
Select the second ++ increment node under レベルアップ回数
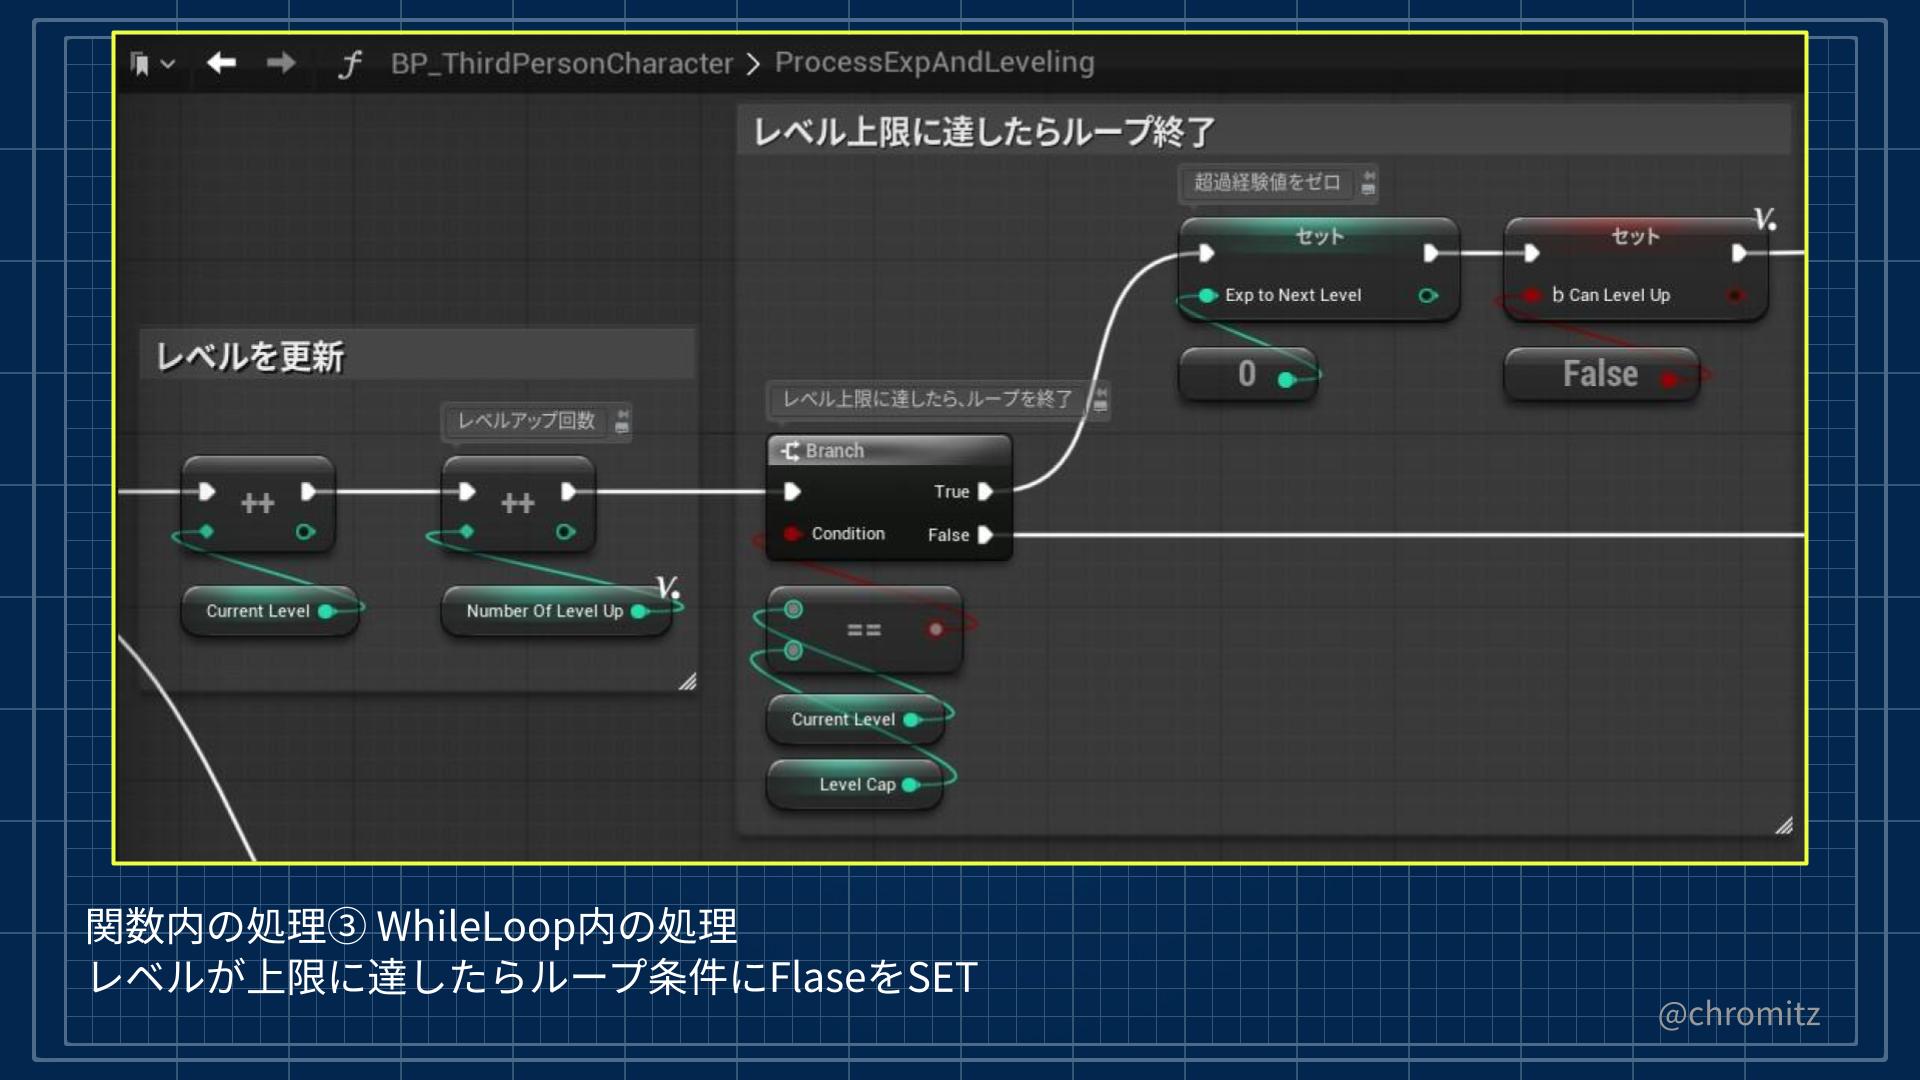coord(518,503)
